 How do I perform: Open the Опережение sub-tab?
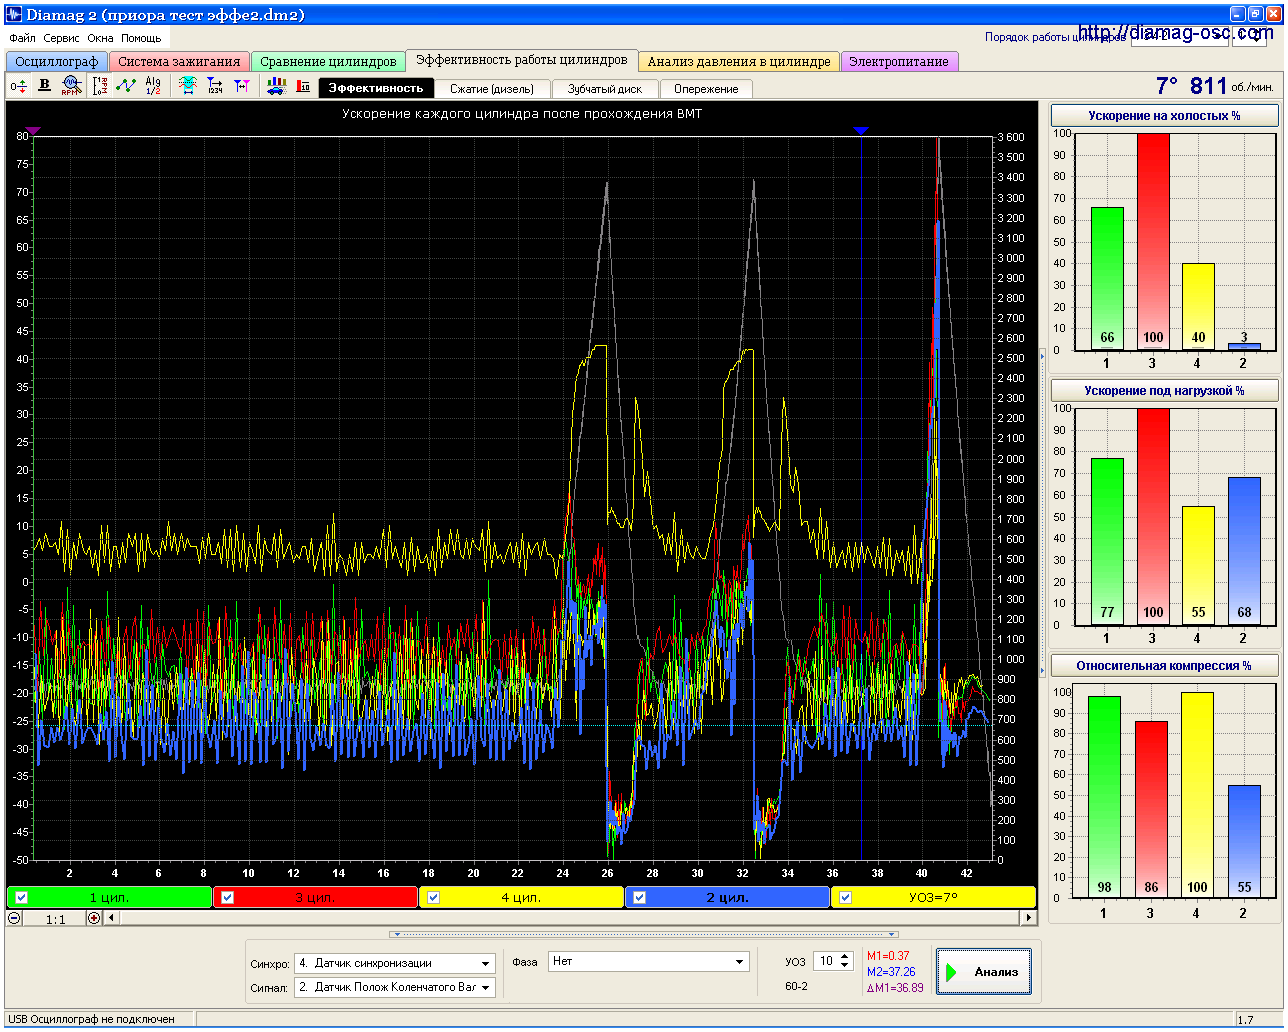pyautogui.click(x=706, y=89)
